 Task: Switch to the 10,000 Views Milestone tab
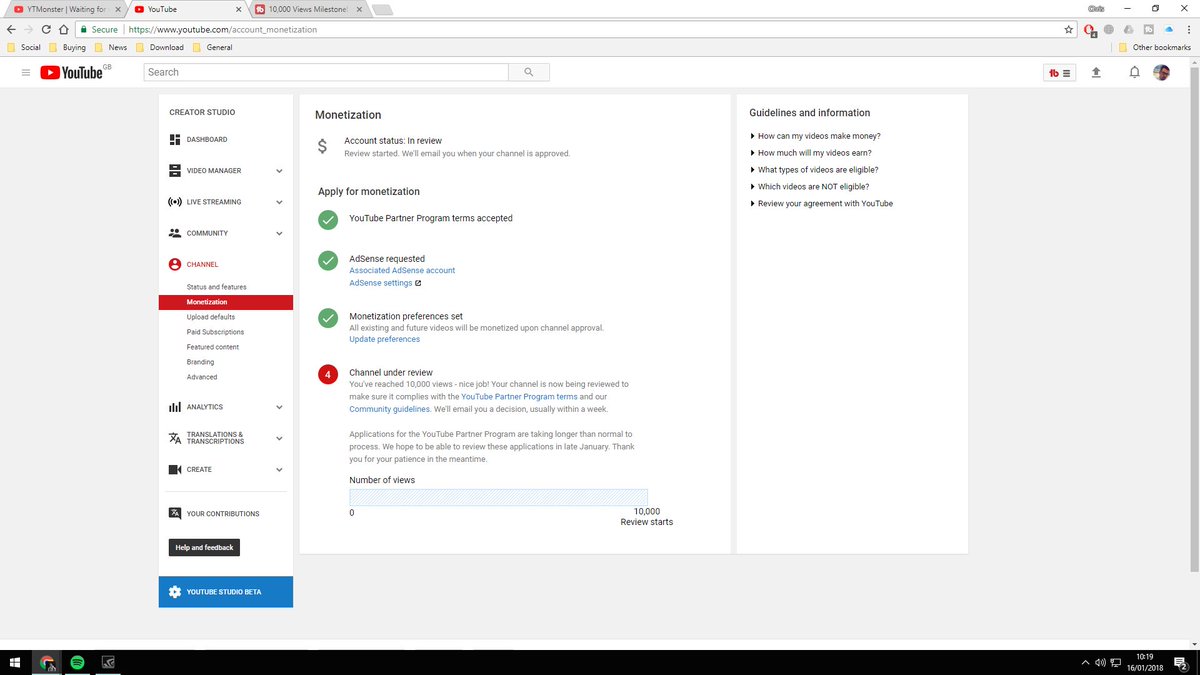pos(307,9)
